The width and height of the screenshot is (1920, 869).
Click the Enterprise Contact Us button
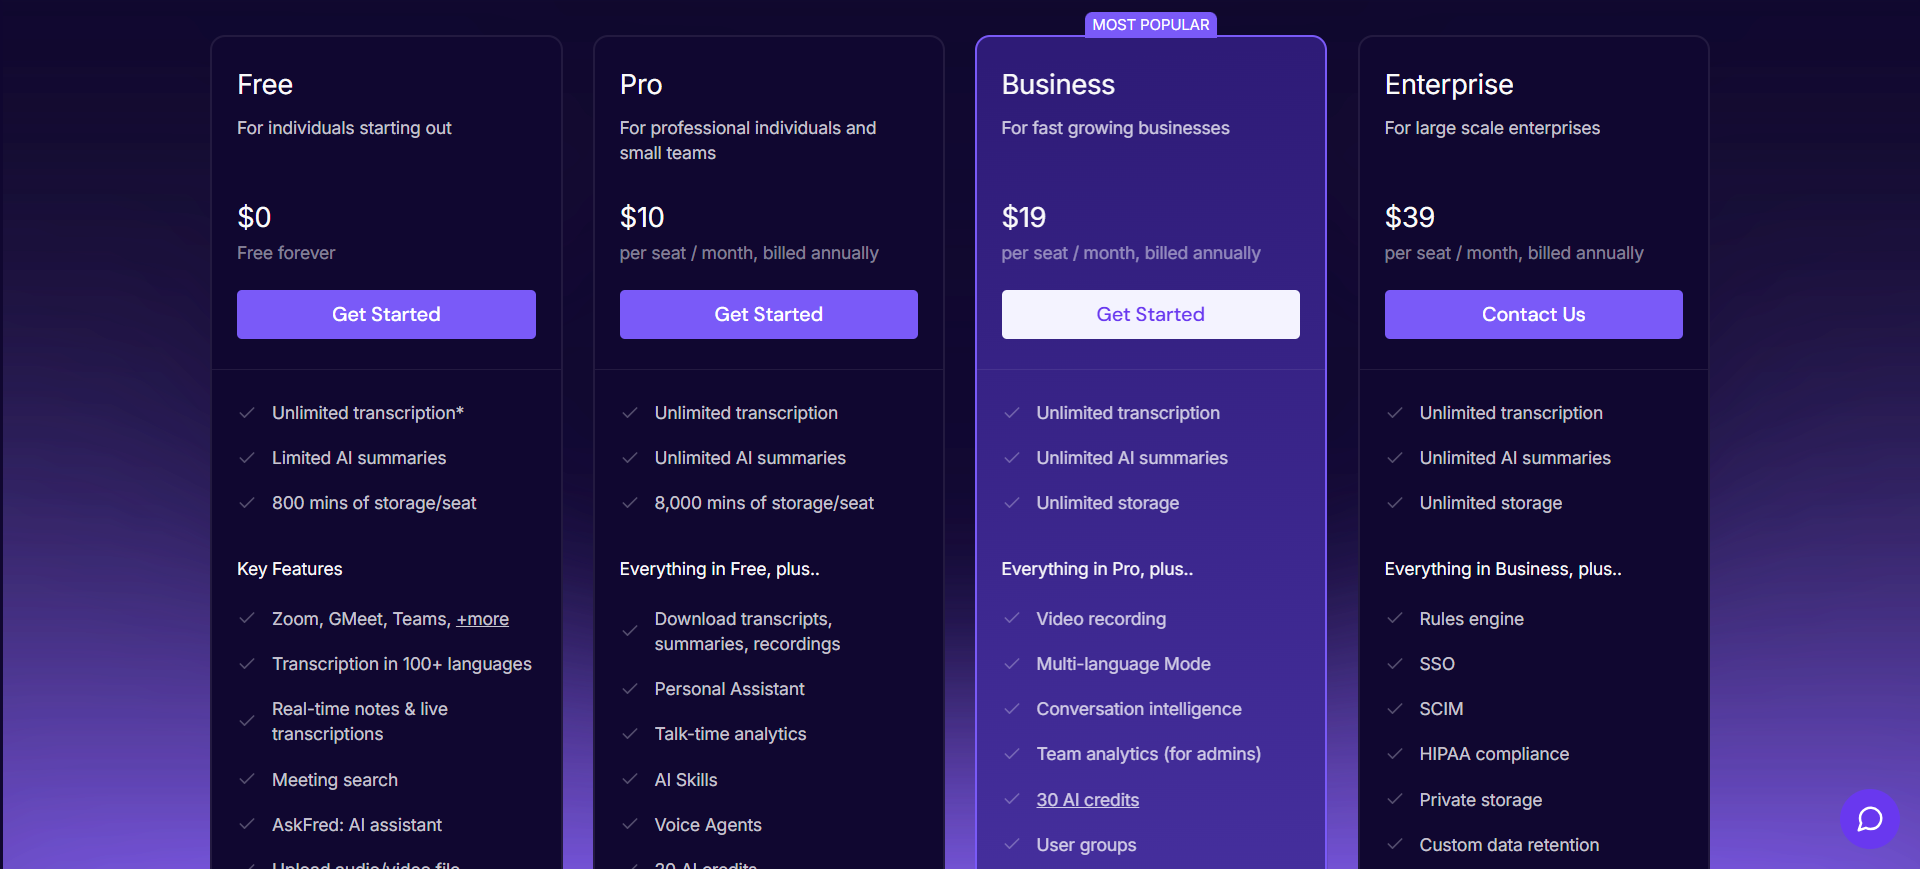(1533, 314)
